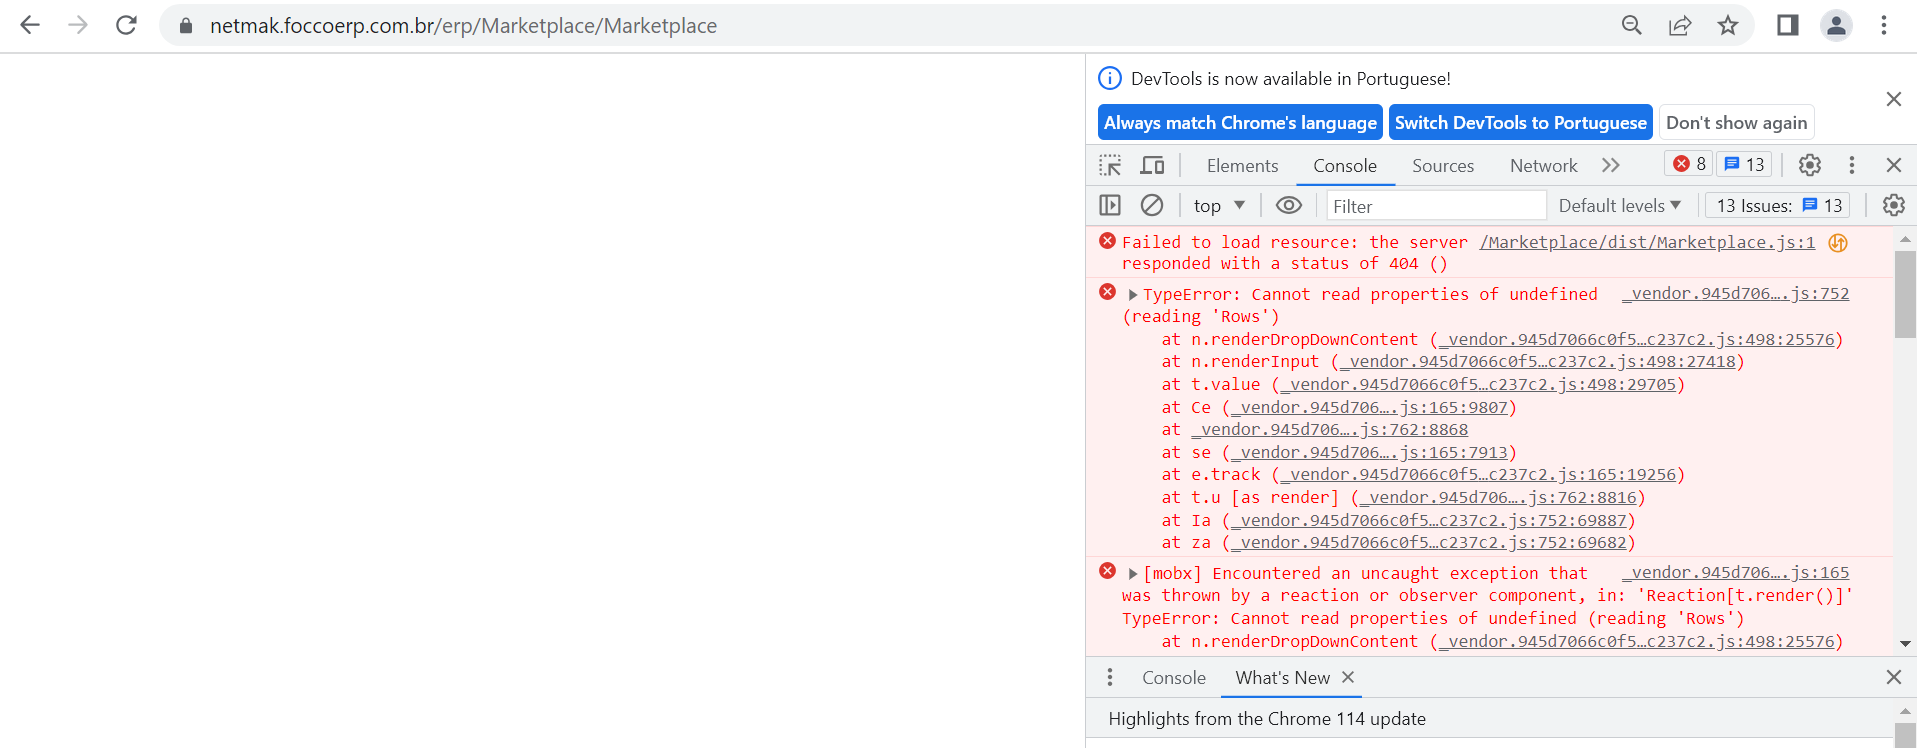Bookmark this page with star
This screenshot has height=748, width=1917.
pos(1728,26)
